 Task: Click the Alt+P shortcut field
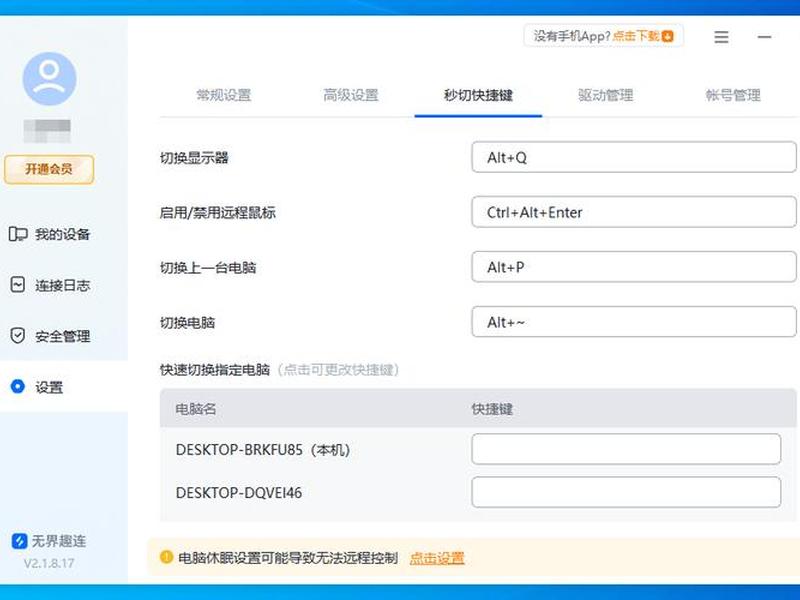pos(634,267)
